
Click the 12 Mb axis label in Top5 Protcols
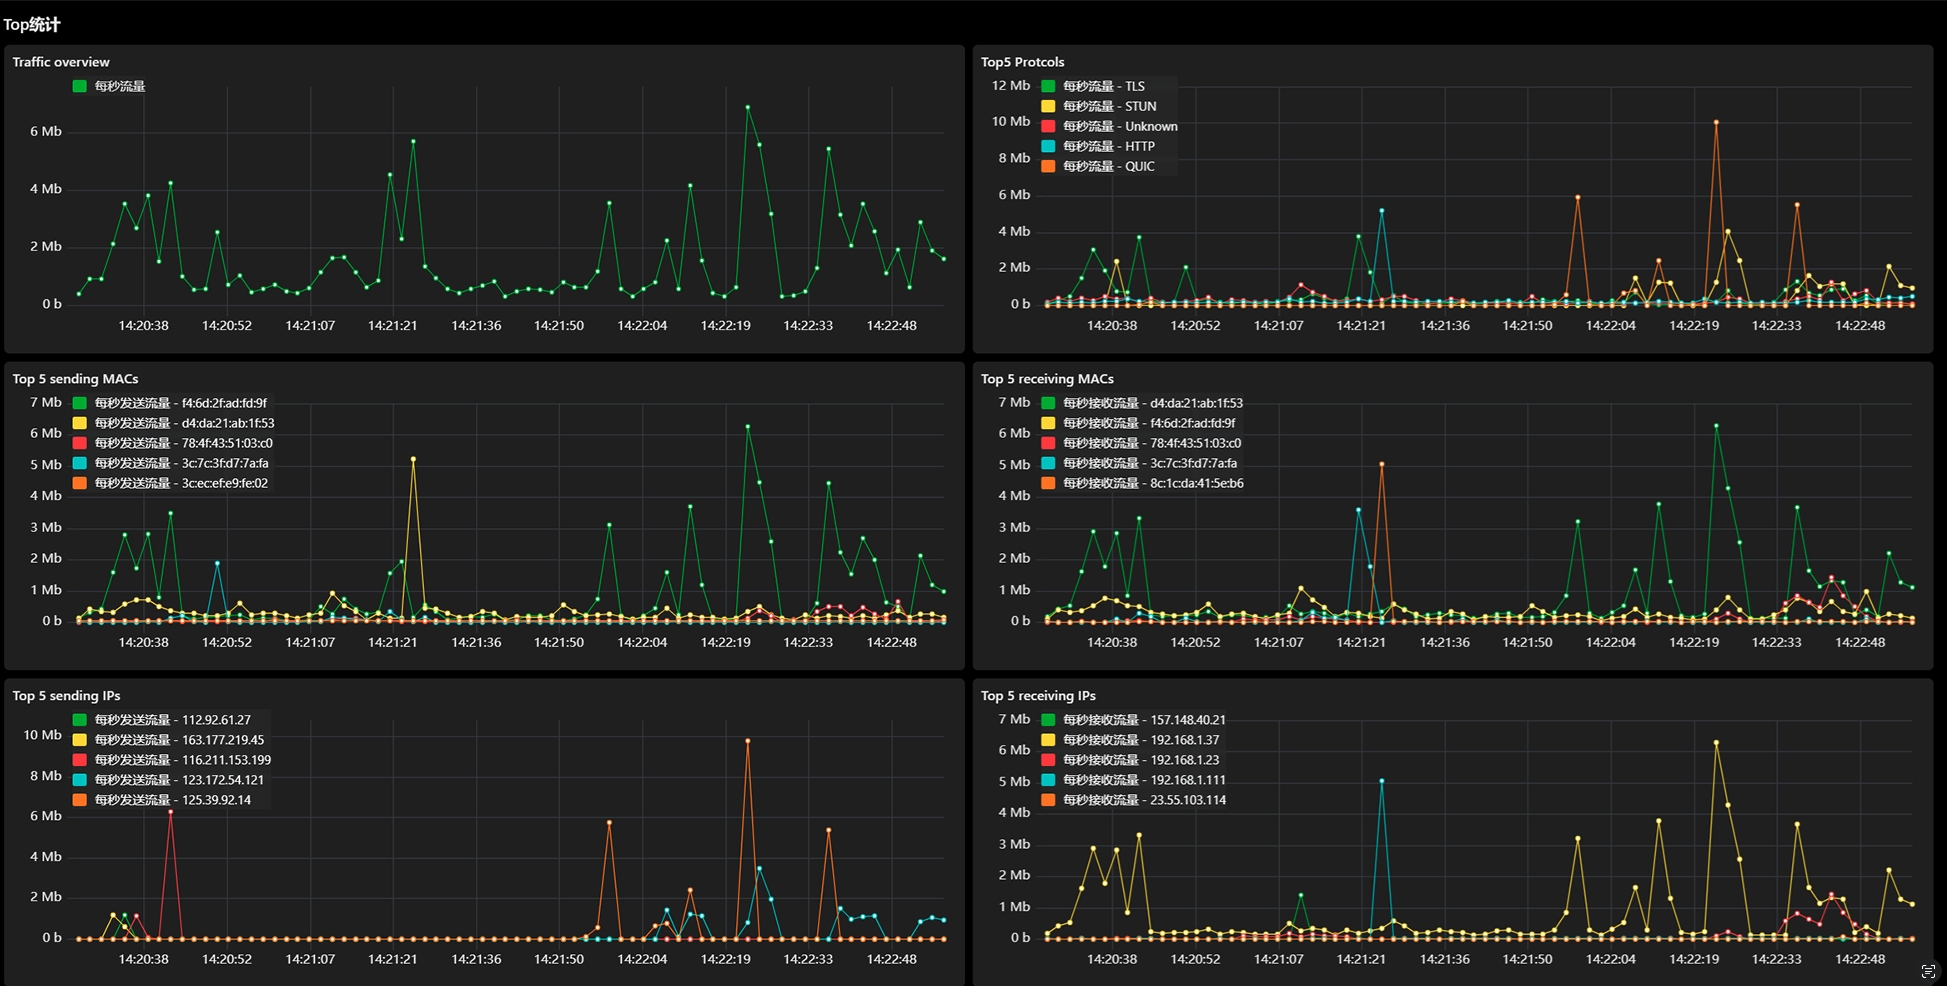click(1010, 85)
